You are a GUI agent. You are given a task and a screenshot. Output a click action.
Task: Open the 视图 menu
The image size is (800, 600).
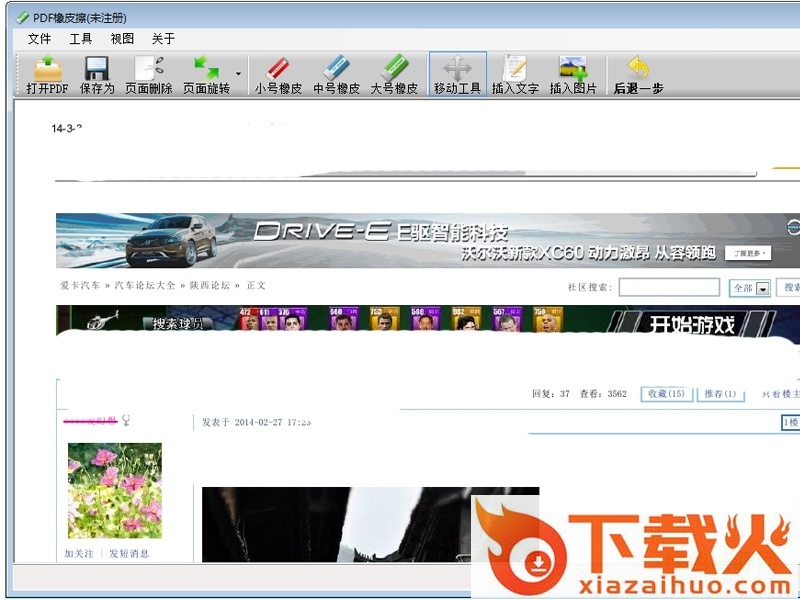(122, 39)
